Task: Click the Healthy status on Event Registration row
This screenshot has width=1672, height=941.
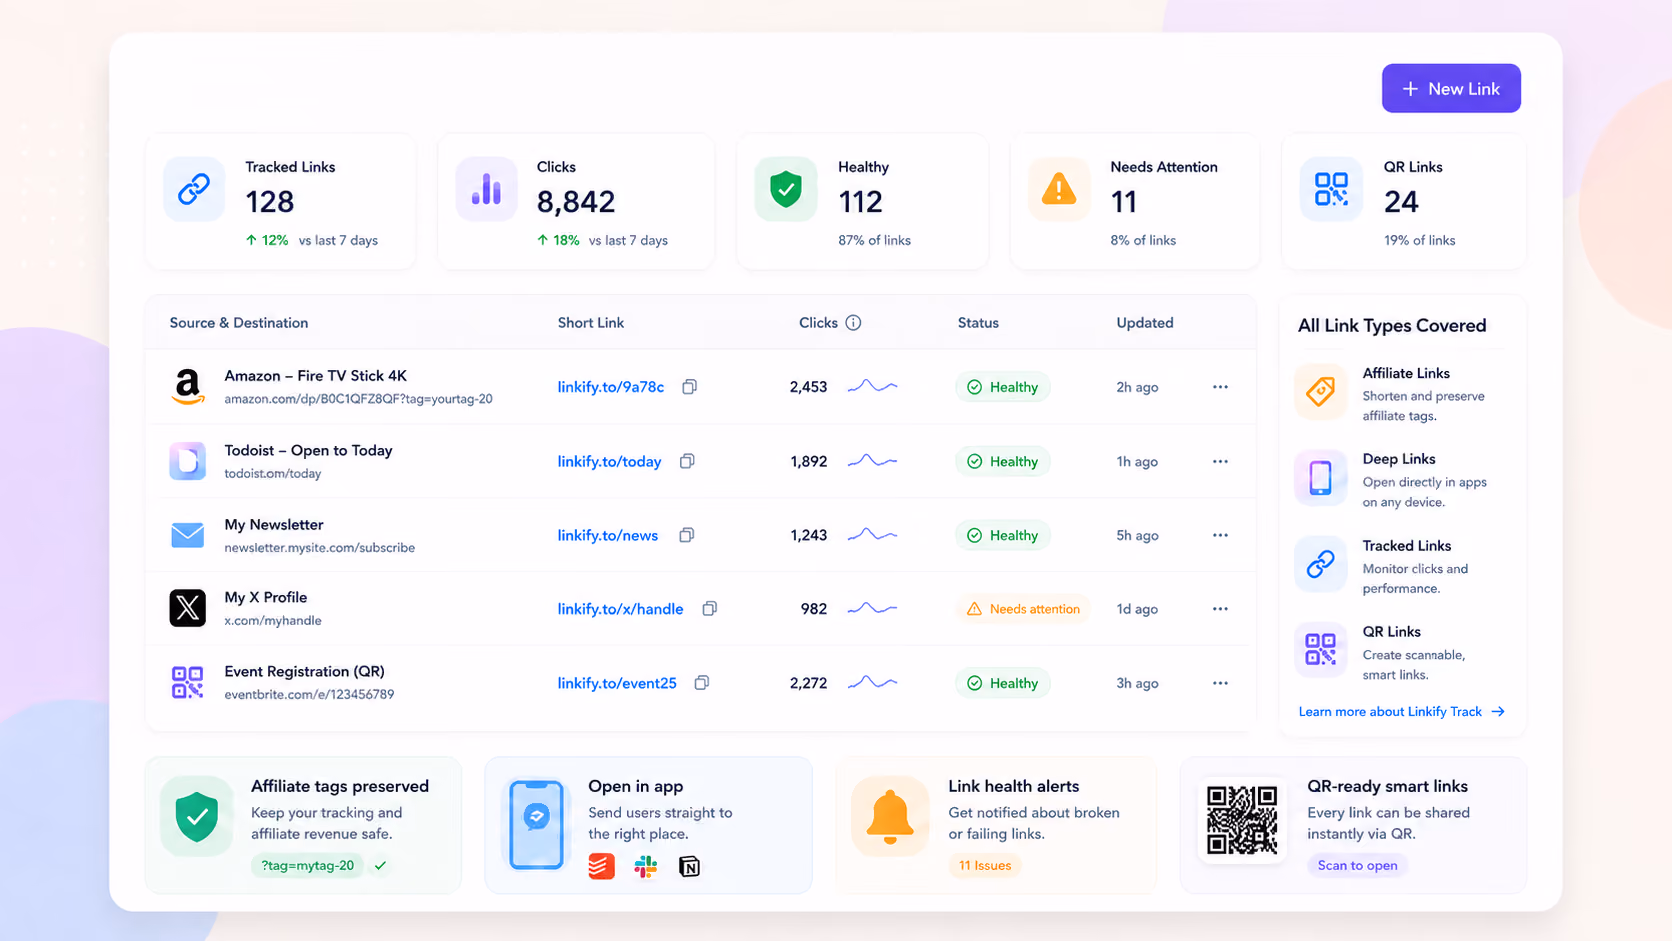Action: pyautogui.click(x=1002, y=683)
